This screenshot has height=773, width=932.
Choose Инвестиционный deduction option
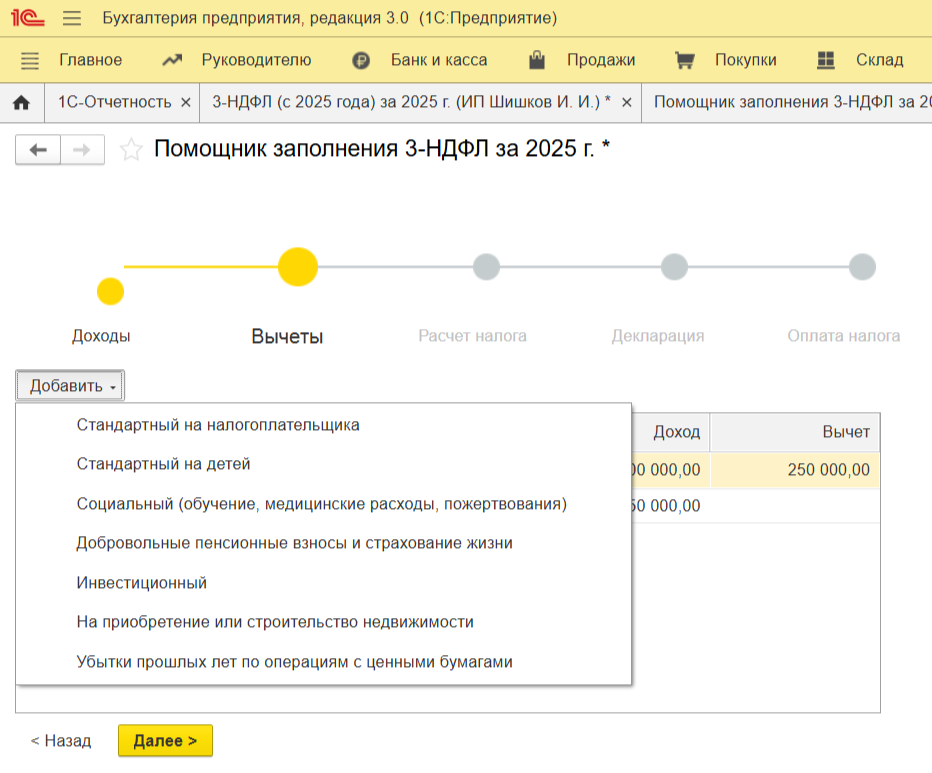[x=141, y=582]
